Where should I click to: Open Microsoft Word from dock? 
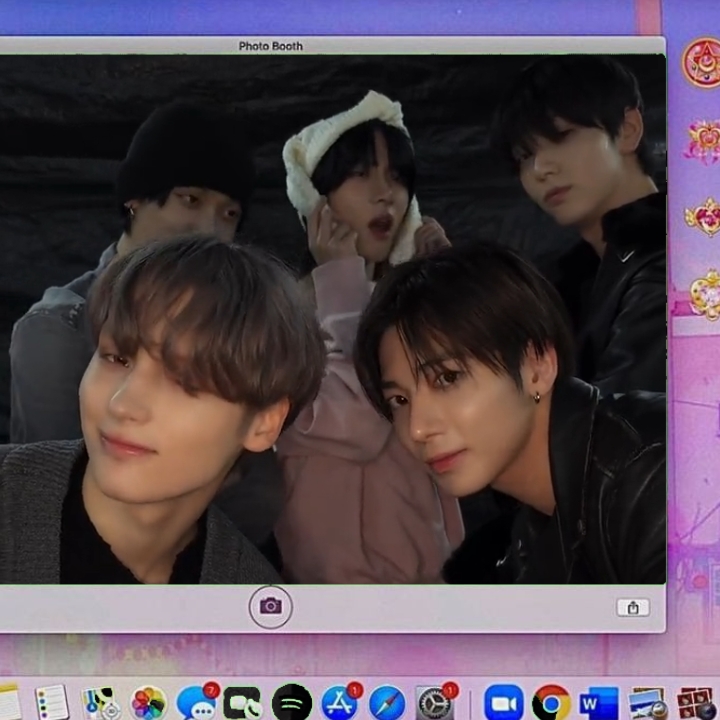point(599,702)
